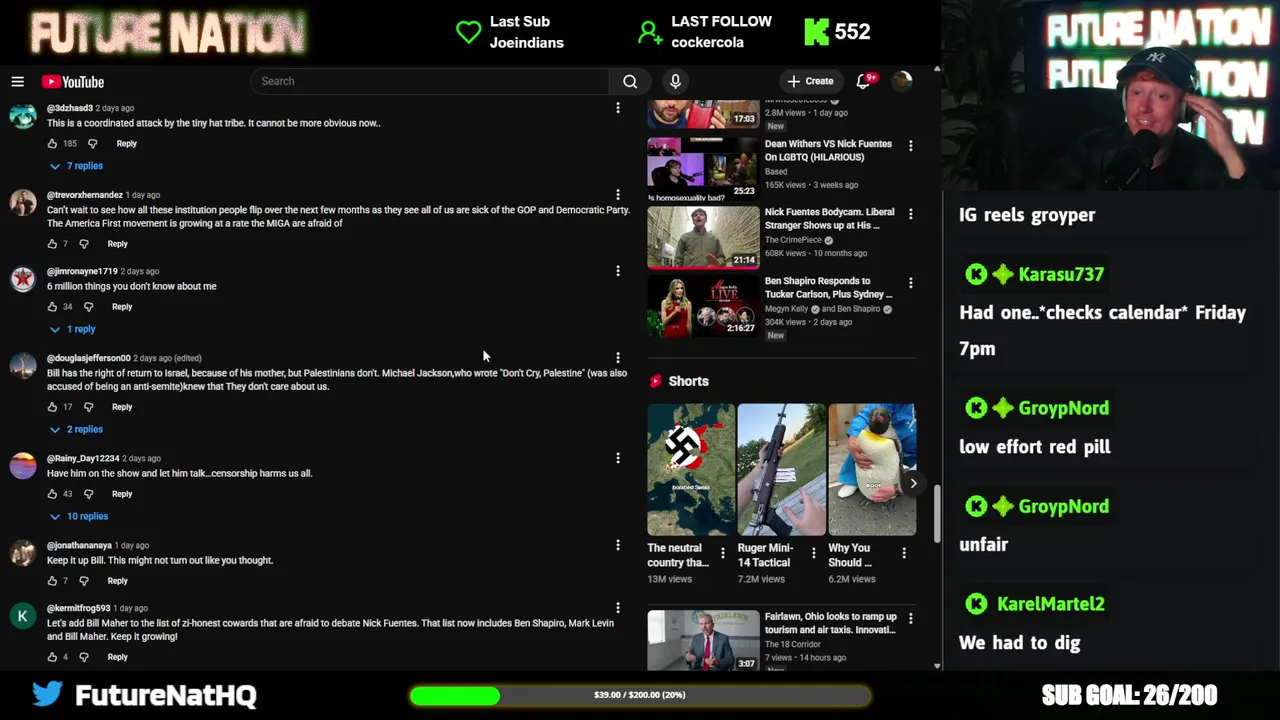Like the comment by @Rainy_Day12234
This screenshot has width=1280, height=720.
tap(52, 494)
